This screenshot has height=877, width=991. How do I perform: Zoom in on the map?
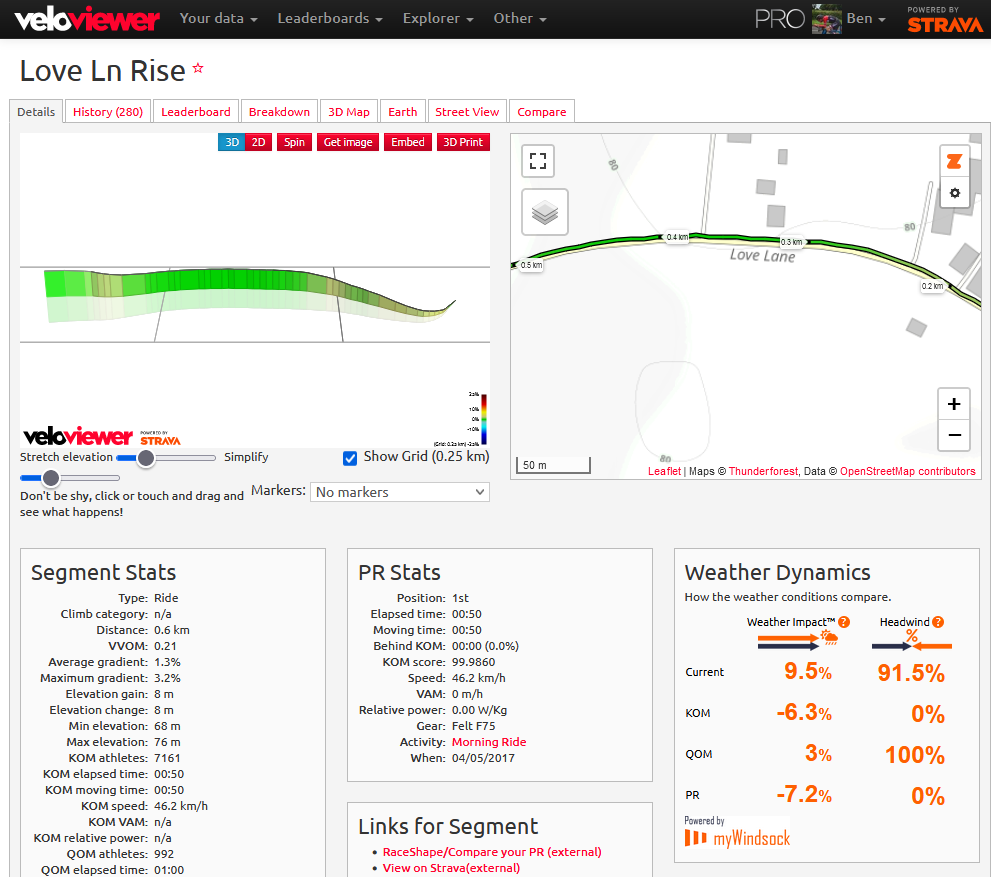pyautogui.click(x=954, y=404)
